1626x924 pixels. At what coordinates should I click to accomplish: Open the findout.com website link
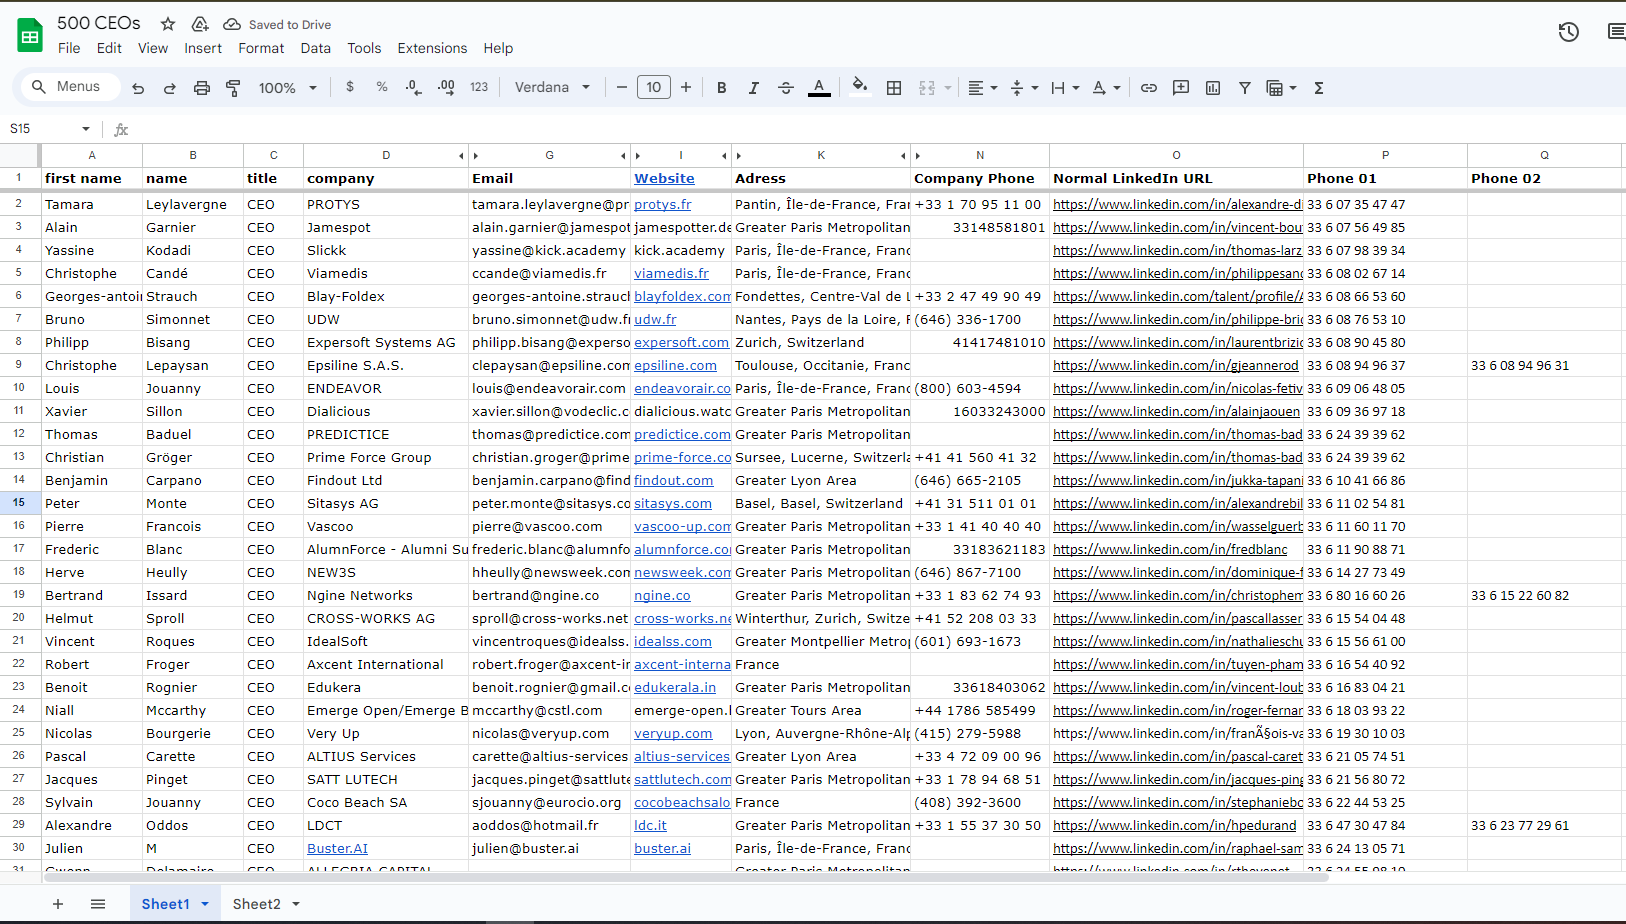(673, 480)
